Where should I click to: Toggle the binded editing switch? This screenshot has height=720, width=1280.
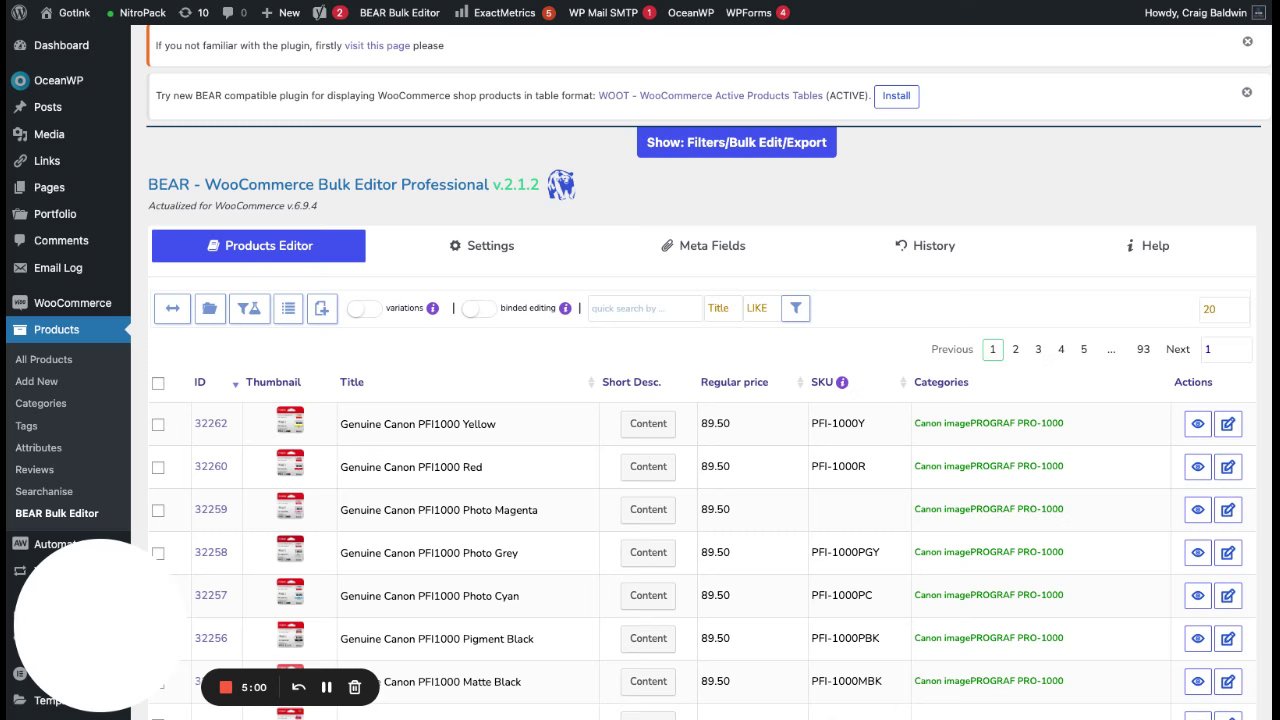point(479,308)
